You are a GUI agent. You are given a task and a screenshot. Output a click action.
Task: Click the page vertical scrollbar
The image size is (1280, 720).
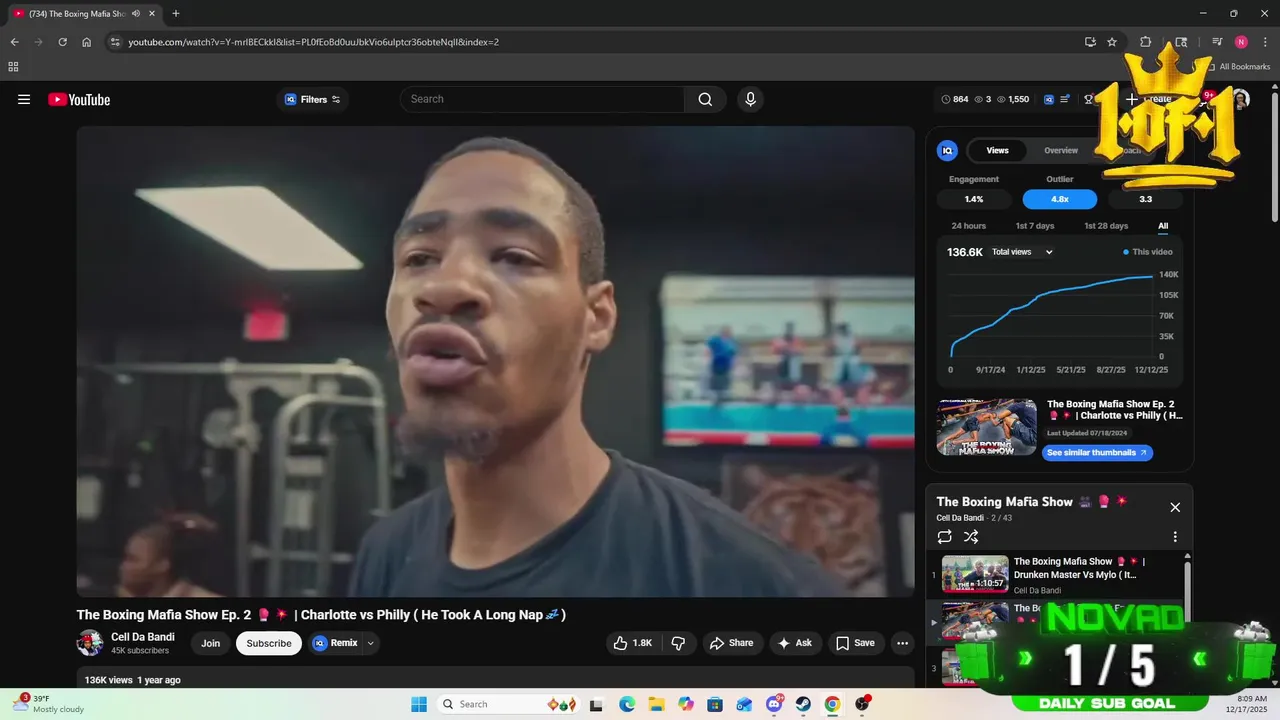click(x=1274, y=156)
